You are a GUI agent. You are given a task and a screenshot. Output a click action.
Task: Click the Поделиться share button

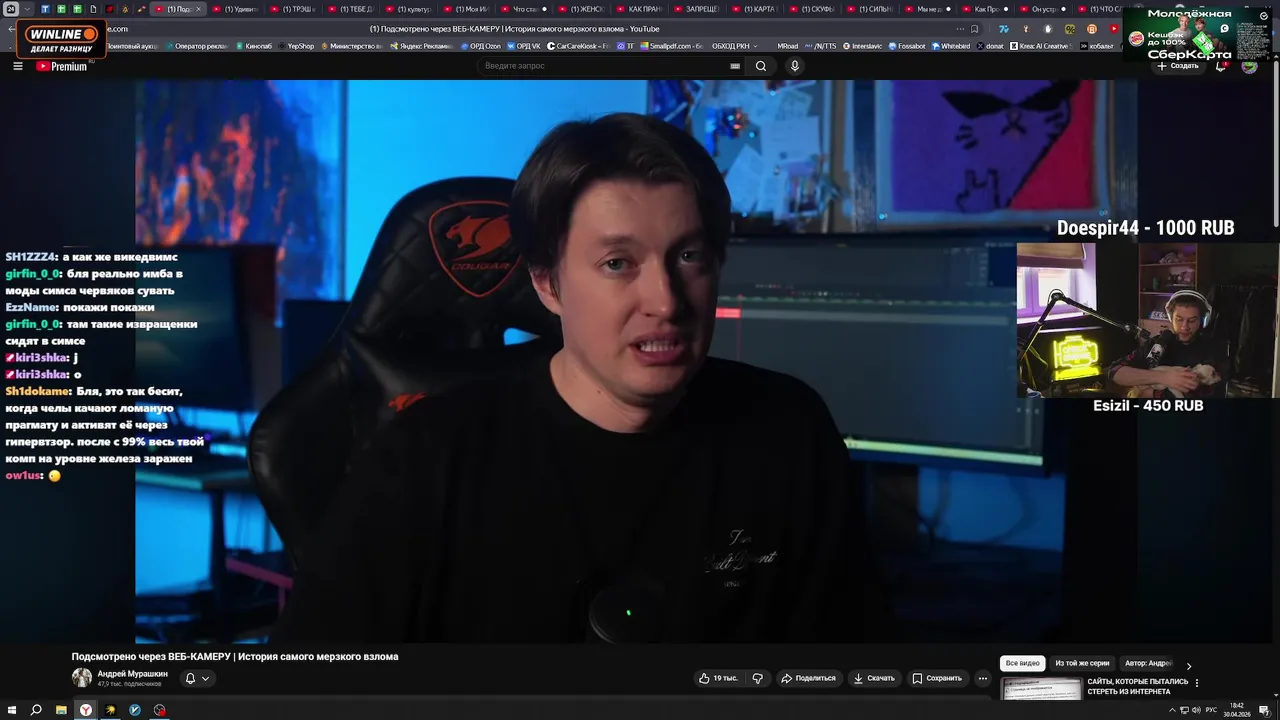pos(808,678)
